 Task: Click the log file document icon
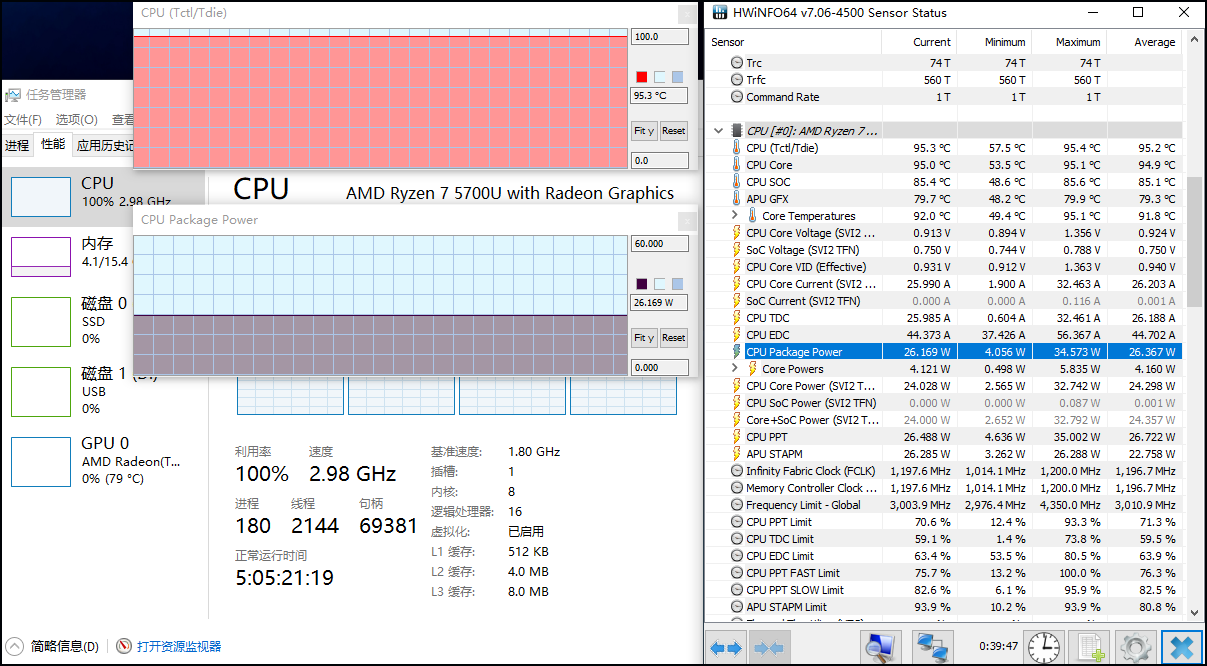click(x=1090, y=647)
